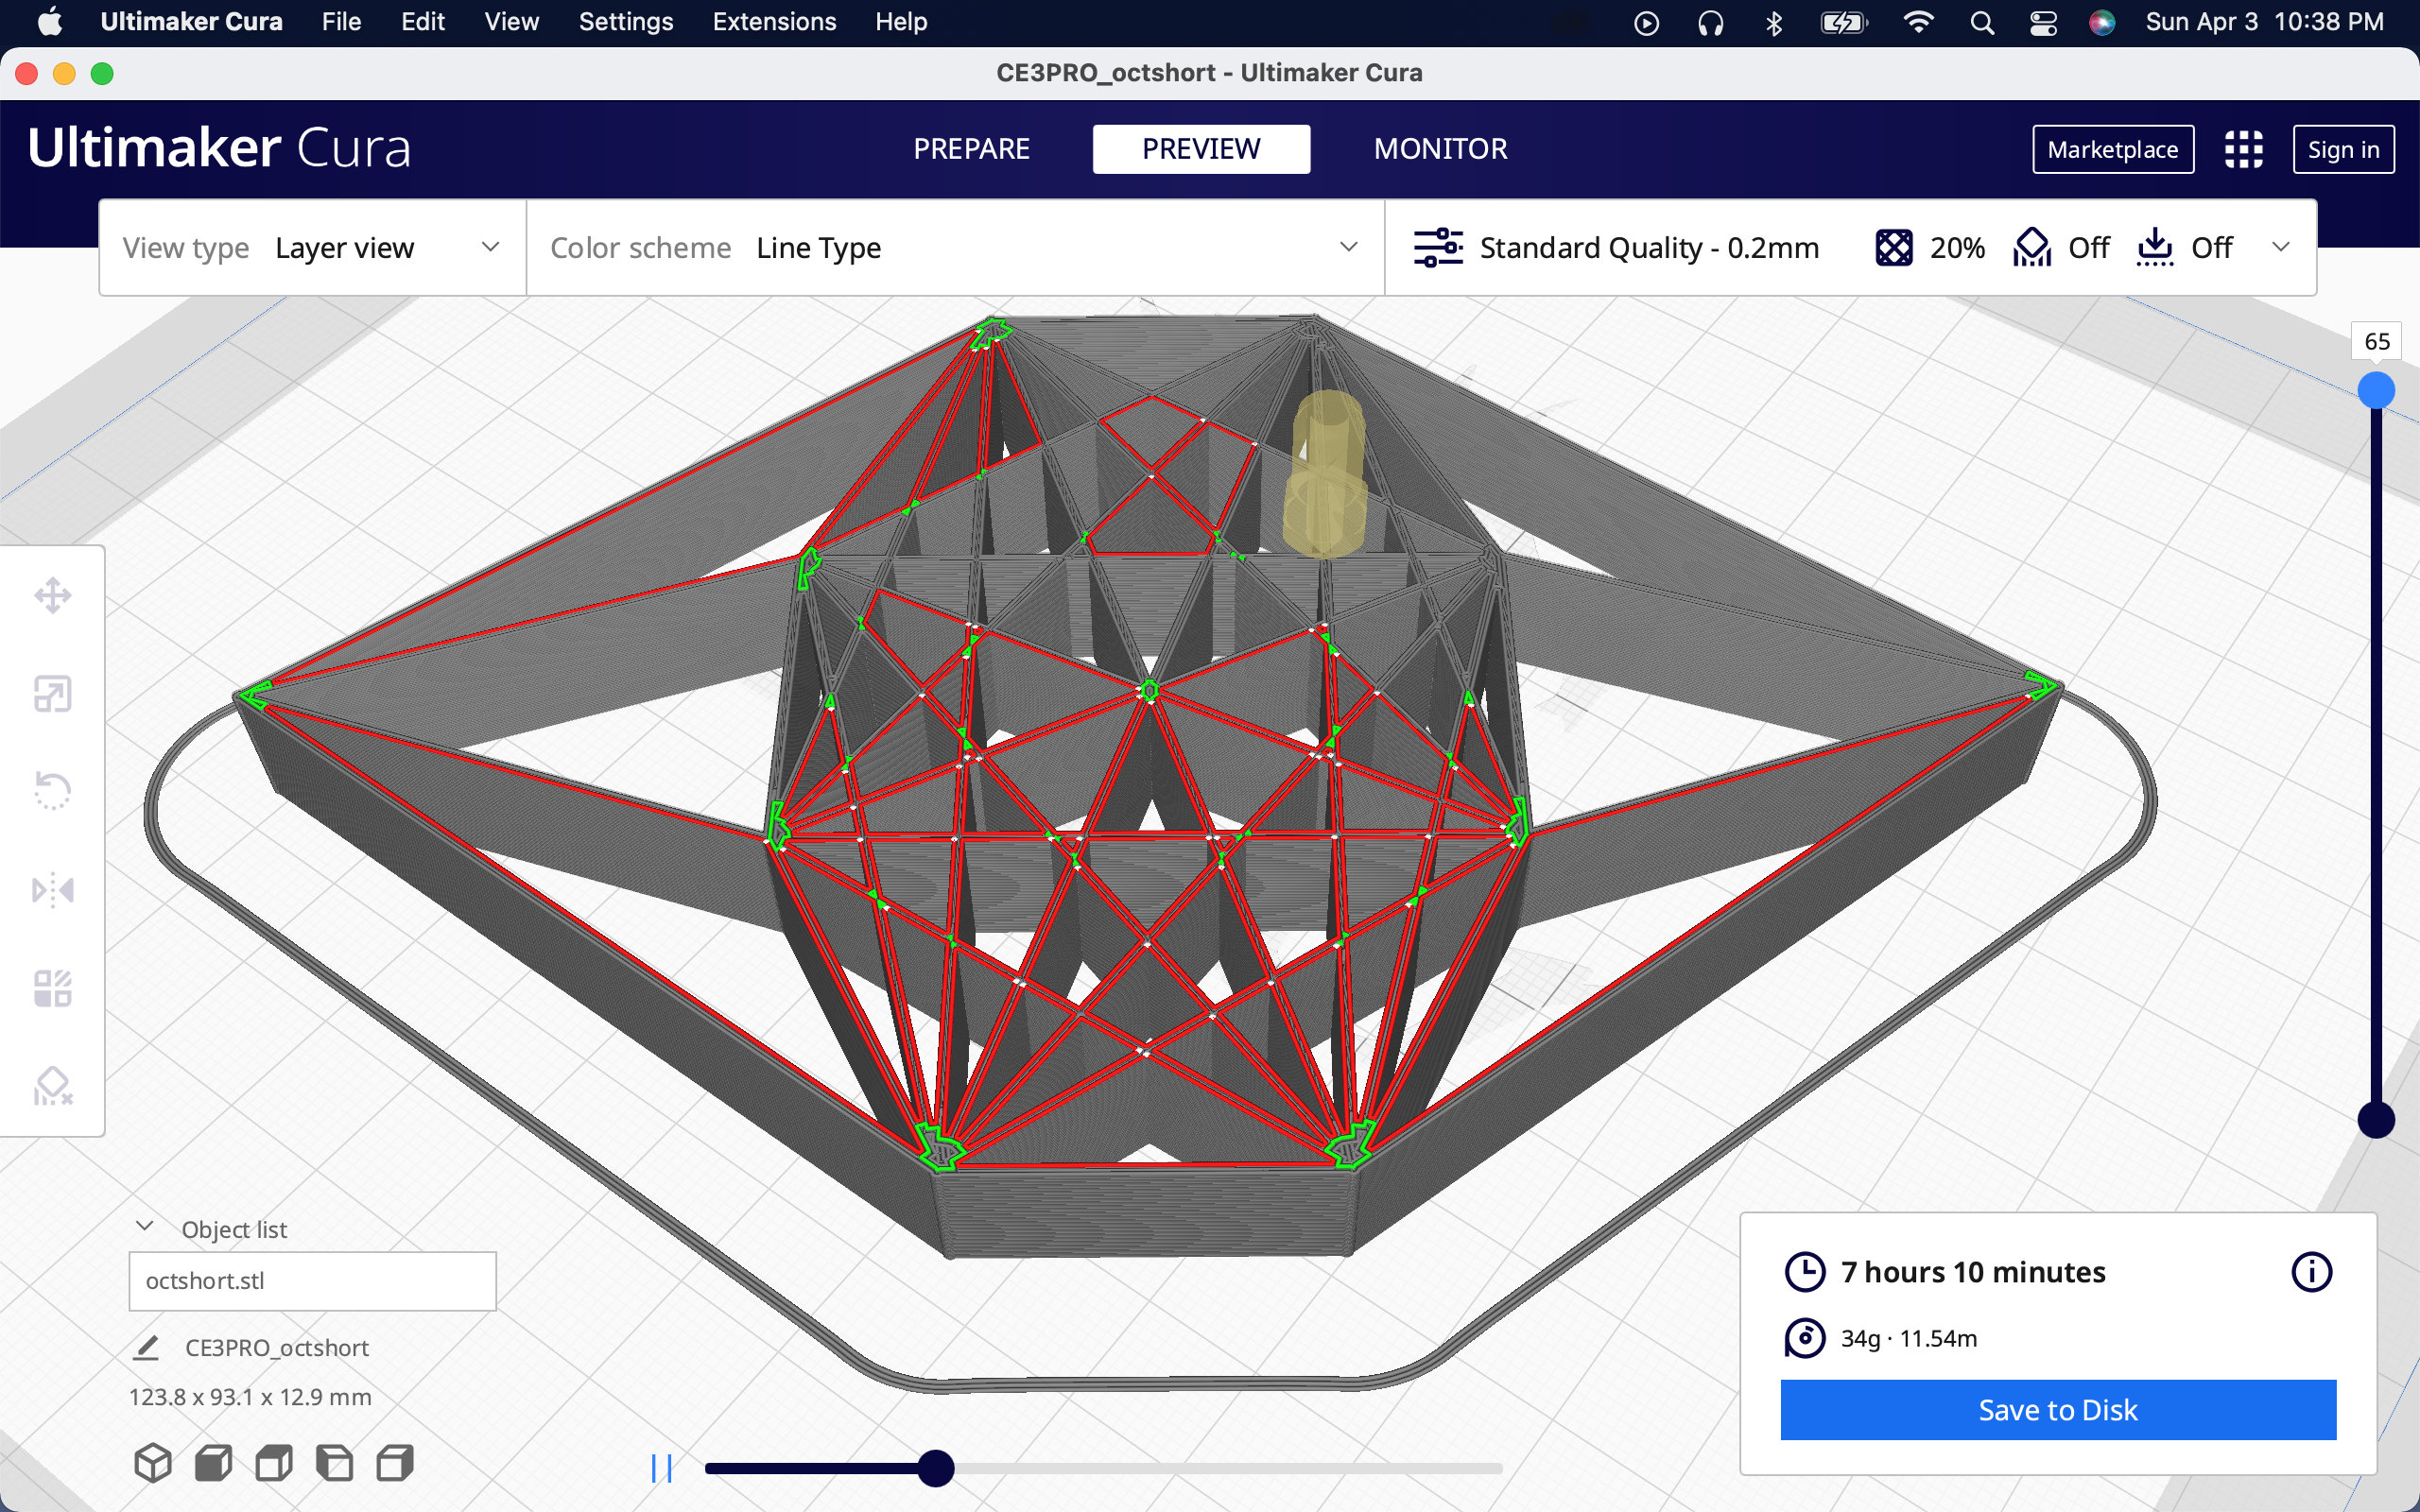Click the material spool usage icon
Viewport: 2420px width, 1512px height.
[x=1805, y=1338]
